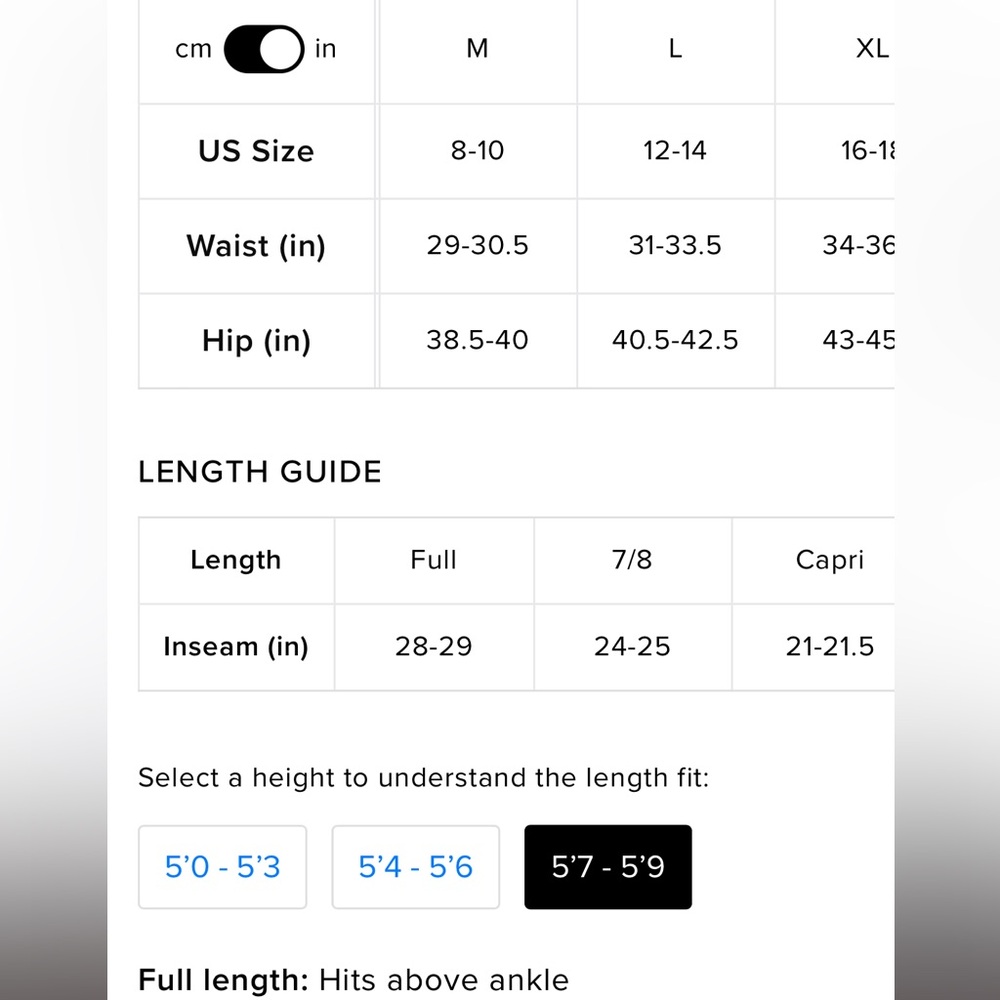Select the 5'7 - 5'9 height option
This screenshot has height=1000, width=1000.
[x=608, y=867]
